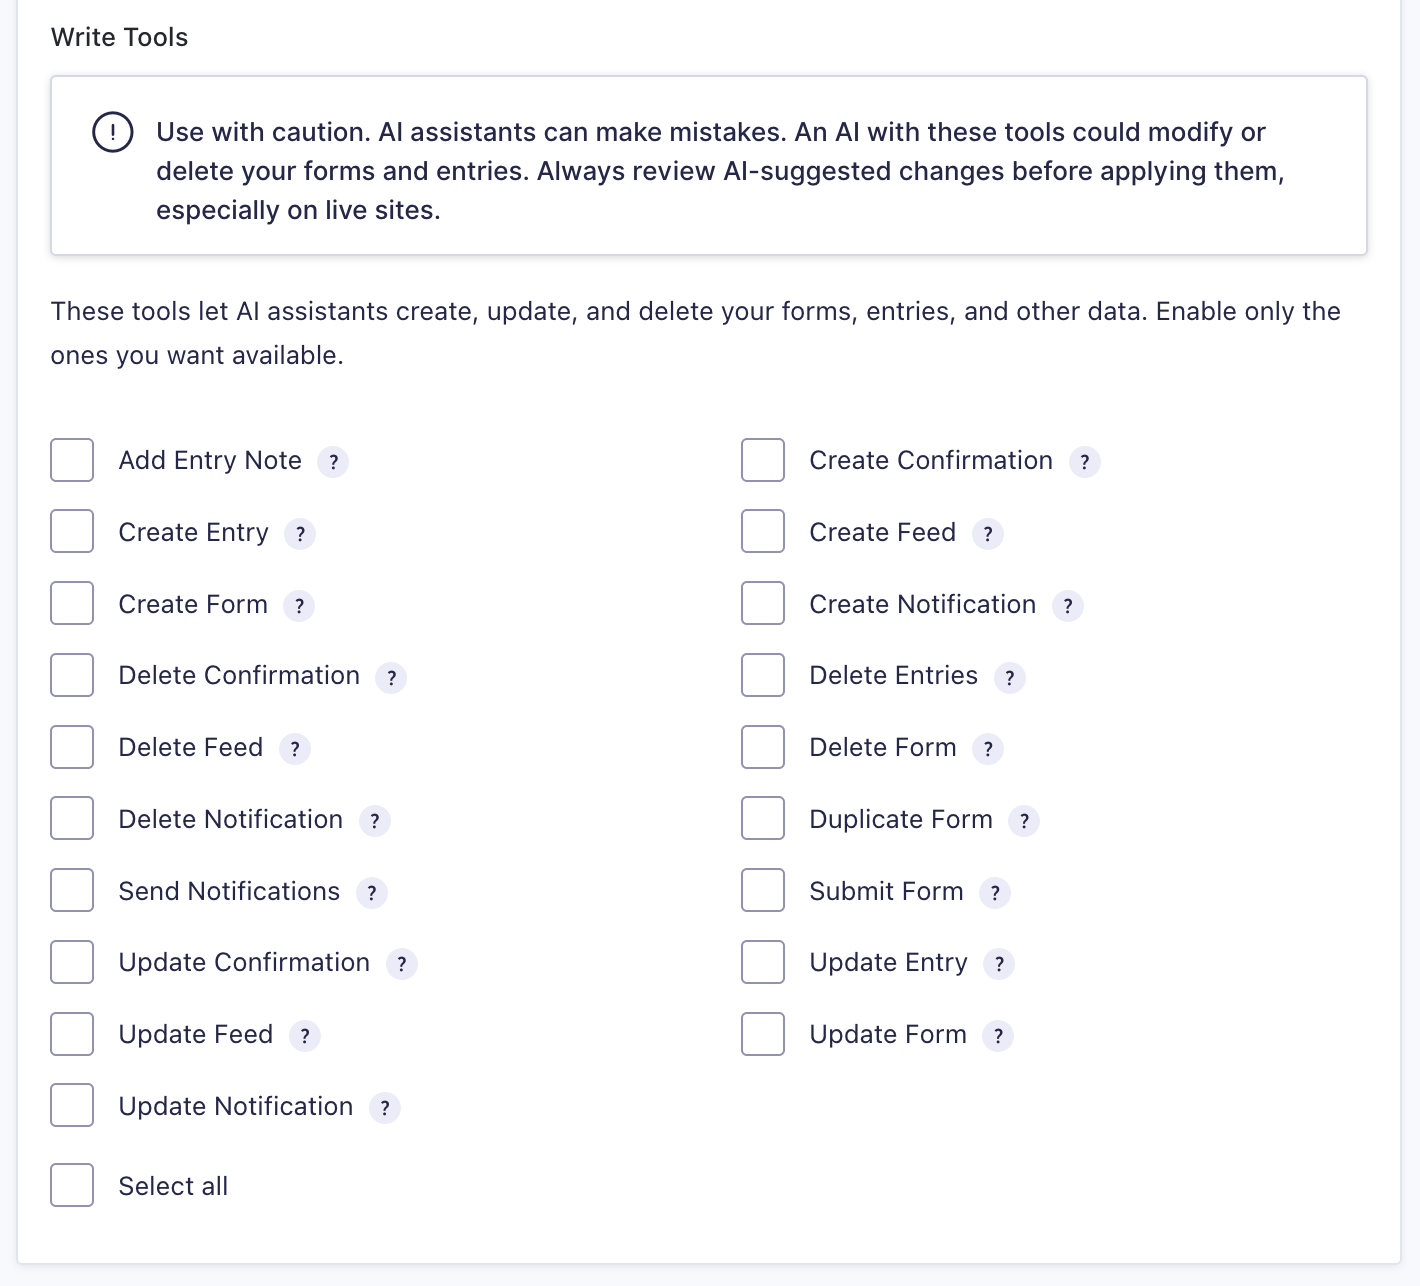Click the Delete Notification label
This screenshot has height=1286, width=1420.
click(231, 819)
